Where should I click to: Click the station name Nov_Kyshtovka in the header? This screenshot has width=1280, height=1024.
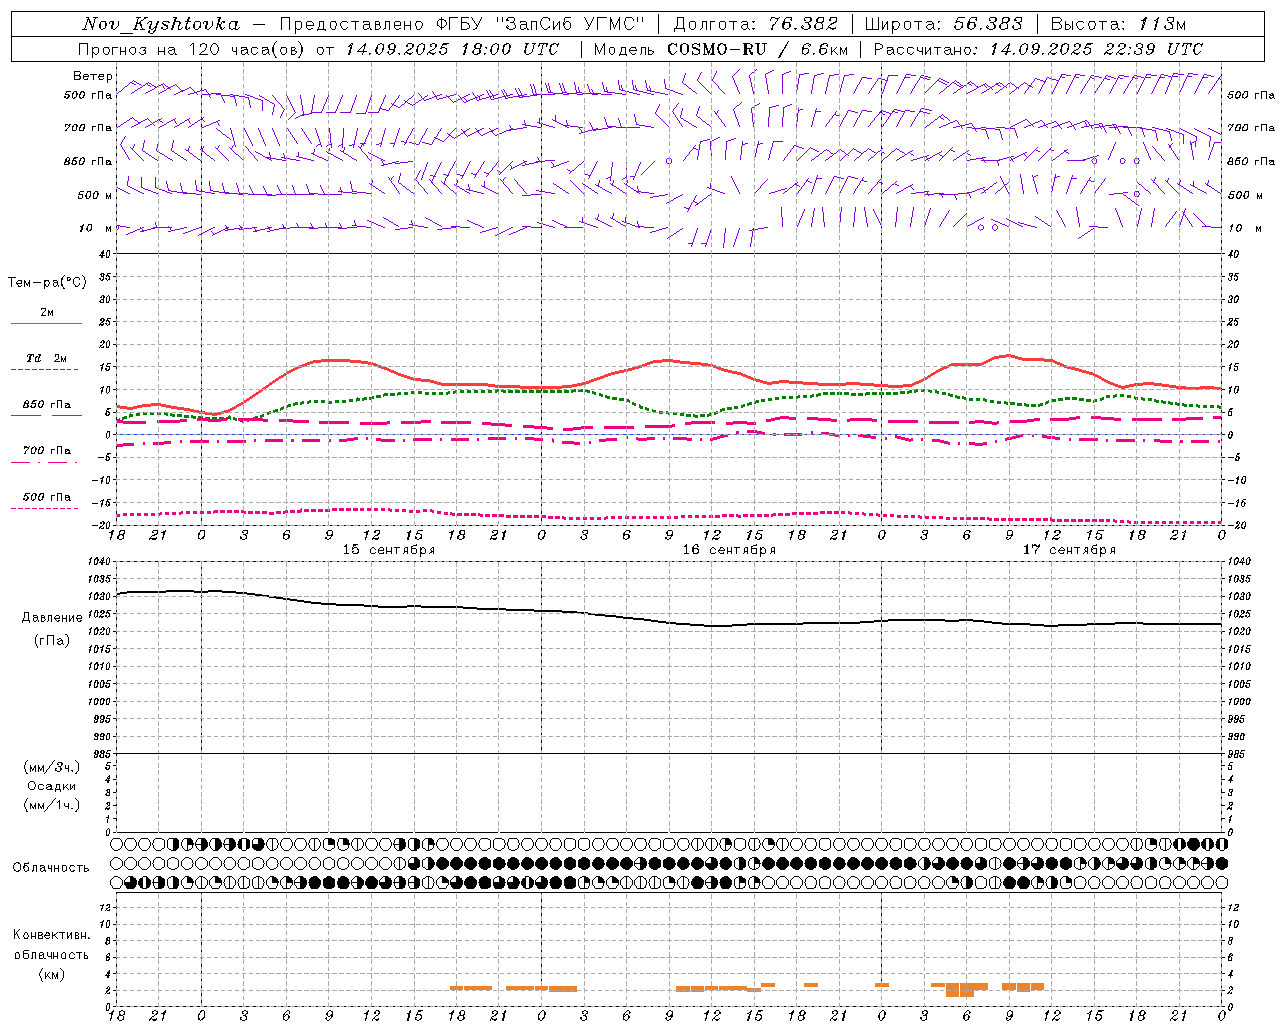coord(160,24)
